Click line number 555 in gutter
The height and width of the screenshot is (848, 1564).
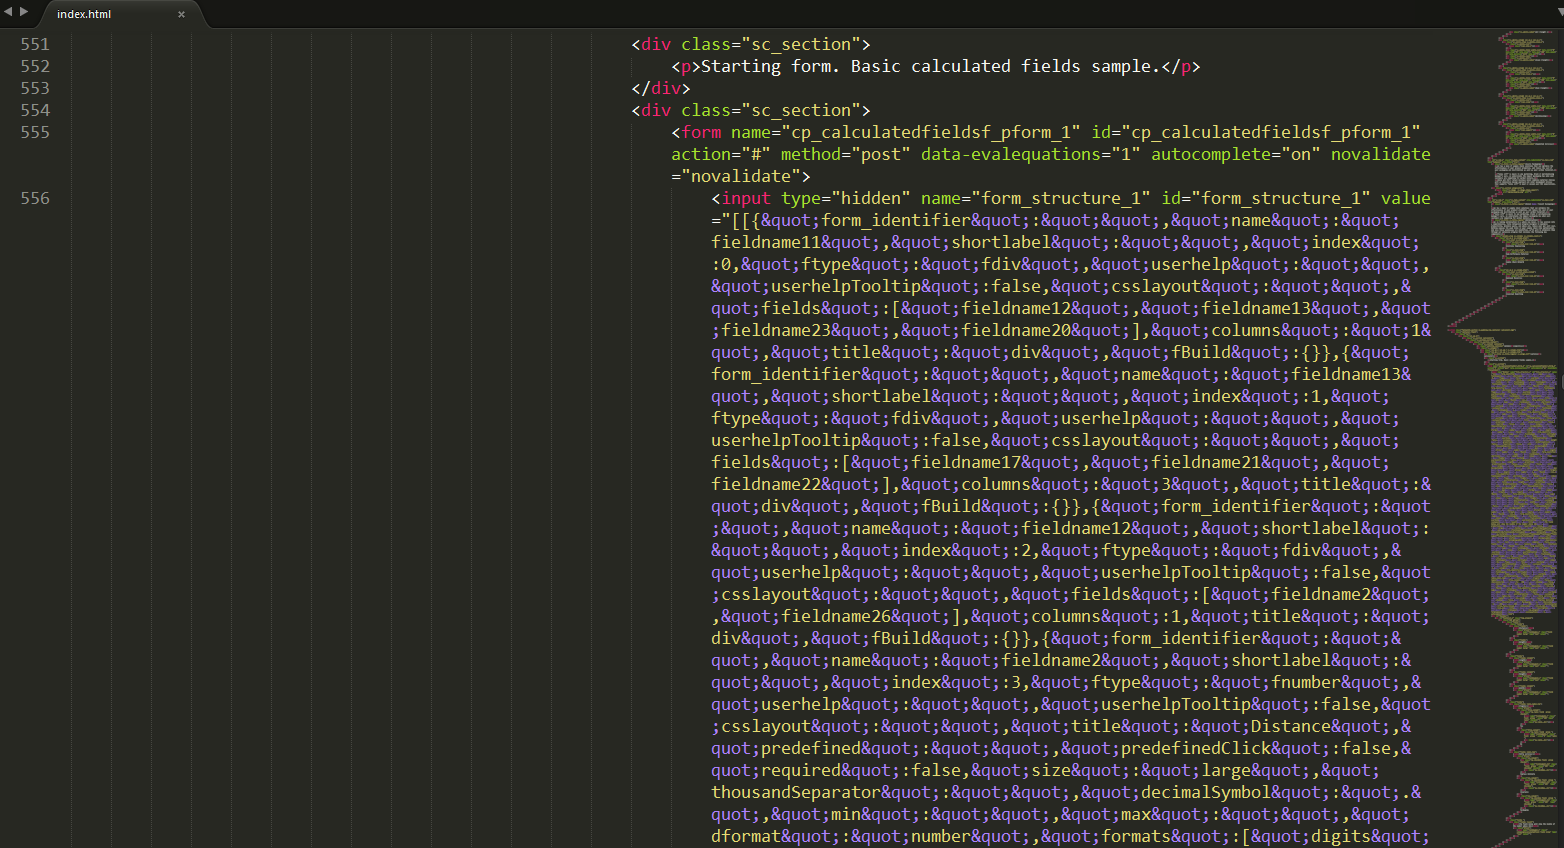(x=35, y=132)
